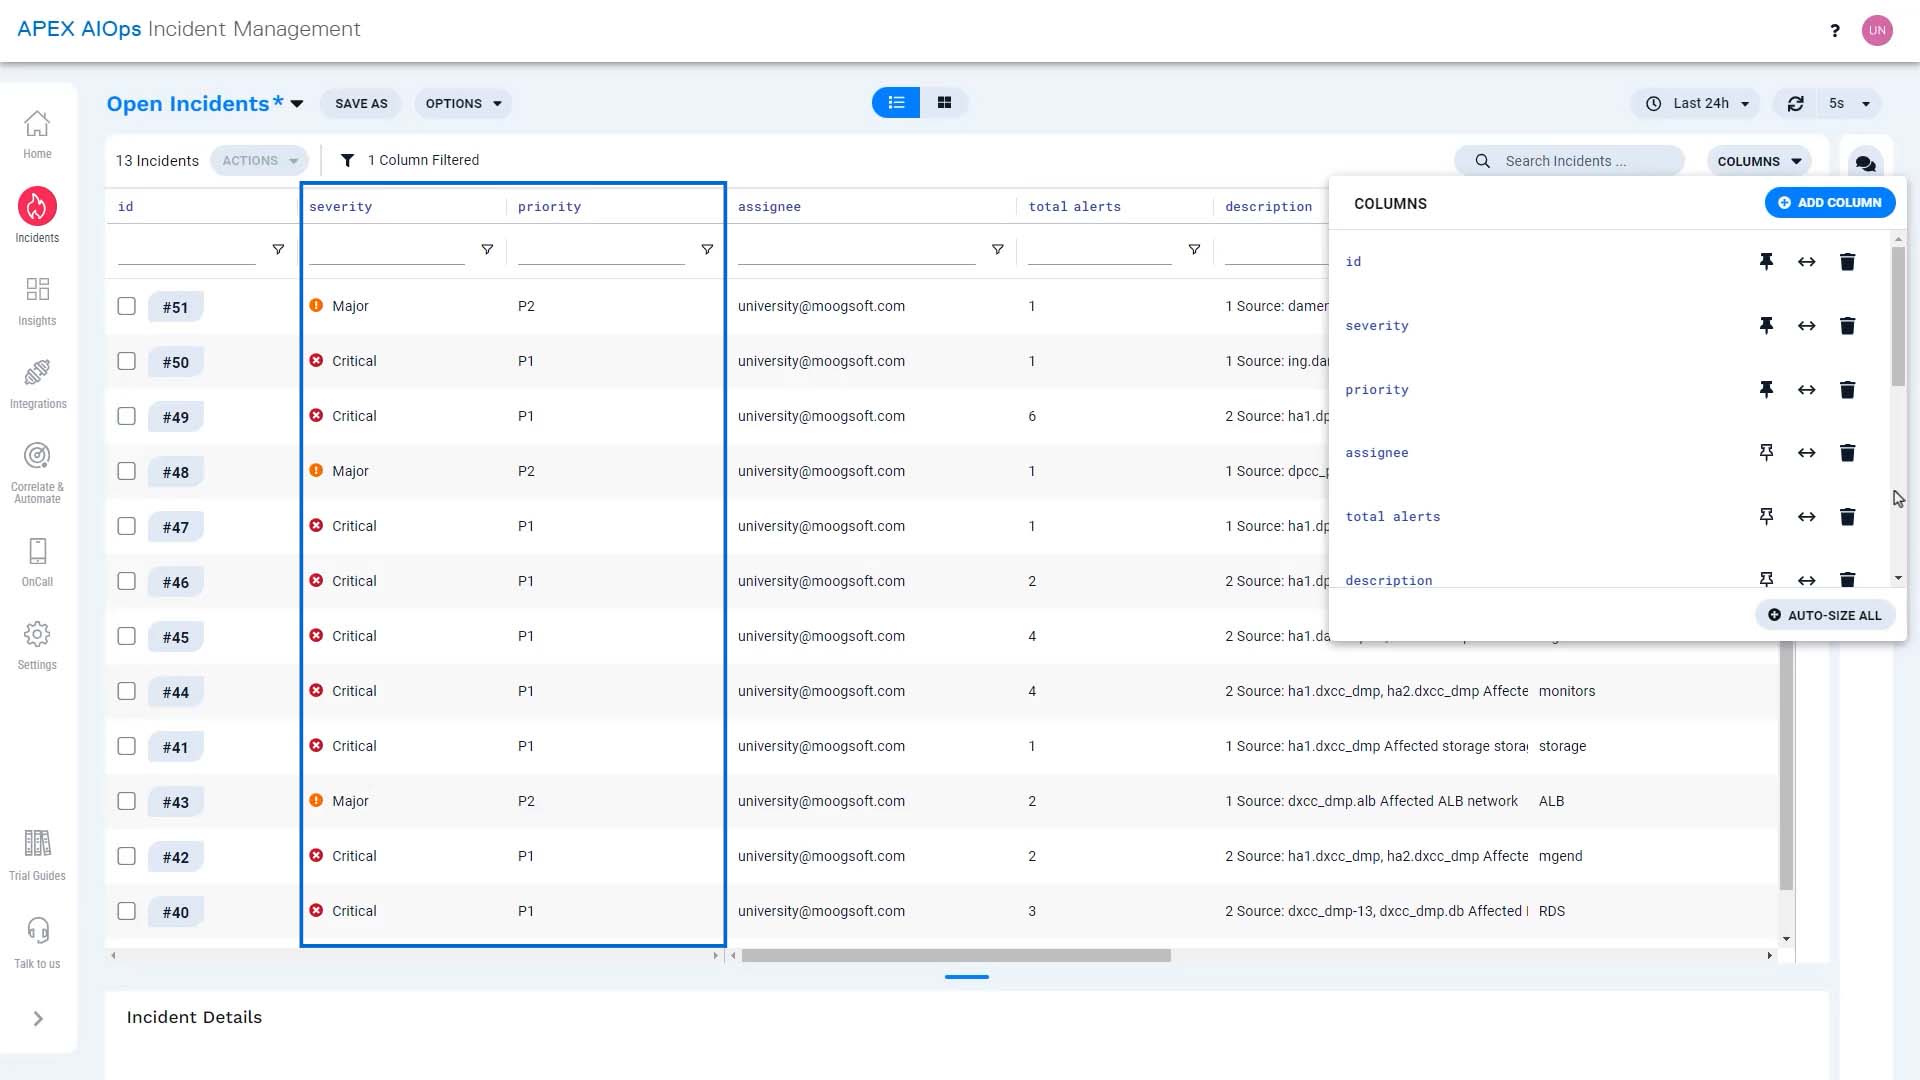
Task: Delete the severity column
Action: coord(1847,326)
